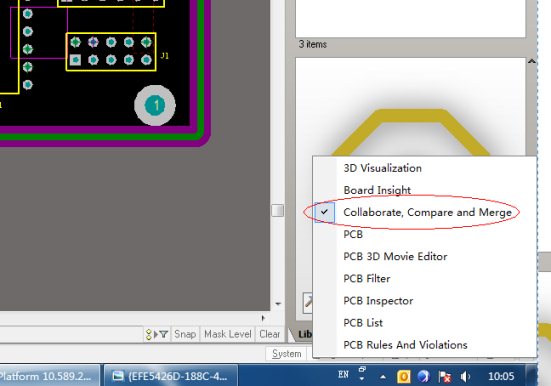551x386 pixels.
Task: Click the Snap button
Action: coord(185,334)
